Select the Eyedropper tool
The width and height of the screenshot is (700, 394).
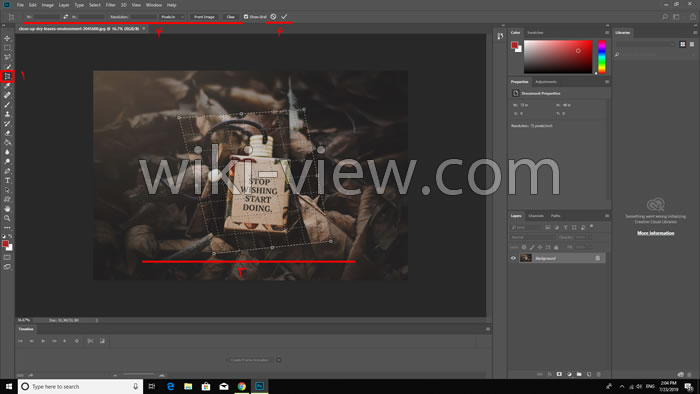click(x=7, y=86)
